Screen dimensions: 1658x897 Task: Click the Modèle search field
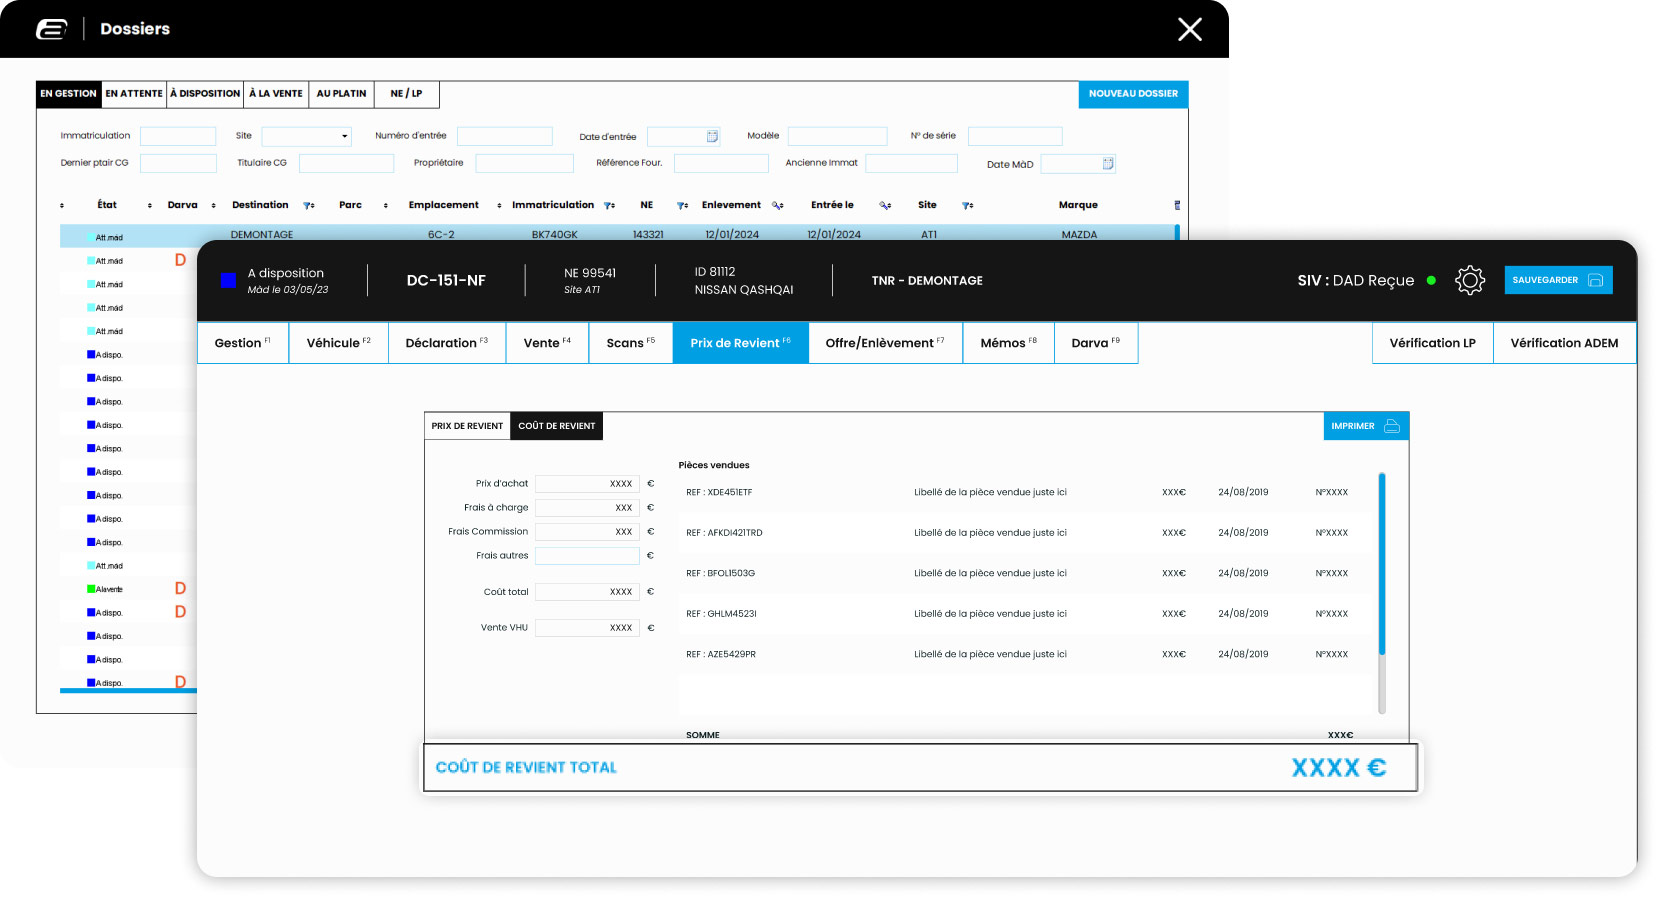pyautogui.click(x=838, y=136)
